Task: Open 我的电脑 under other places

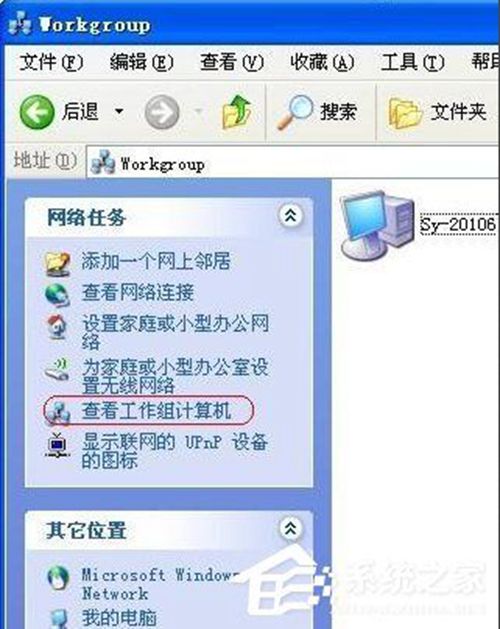Action: tap(119, 618)
